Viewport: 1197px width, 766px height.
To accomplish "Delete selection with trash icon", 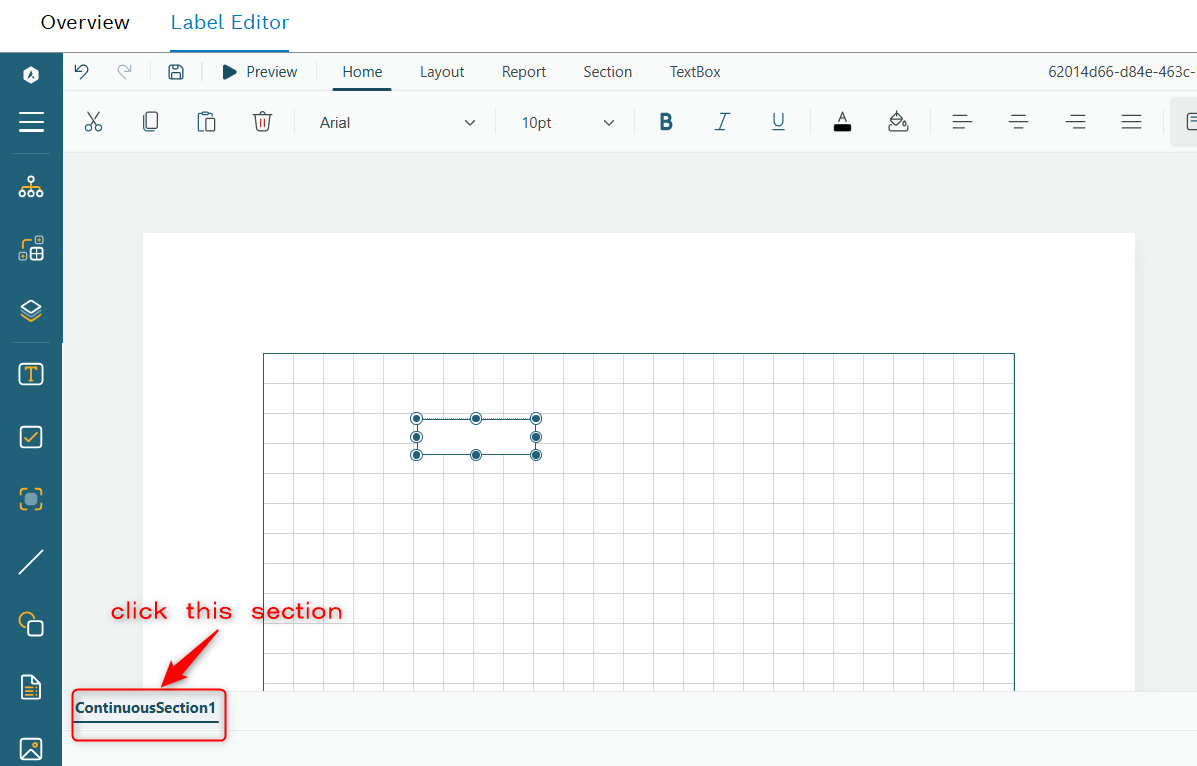I will coord(262,122).
